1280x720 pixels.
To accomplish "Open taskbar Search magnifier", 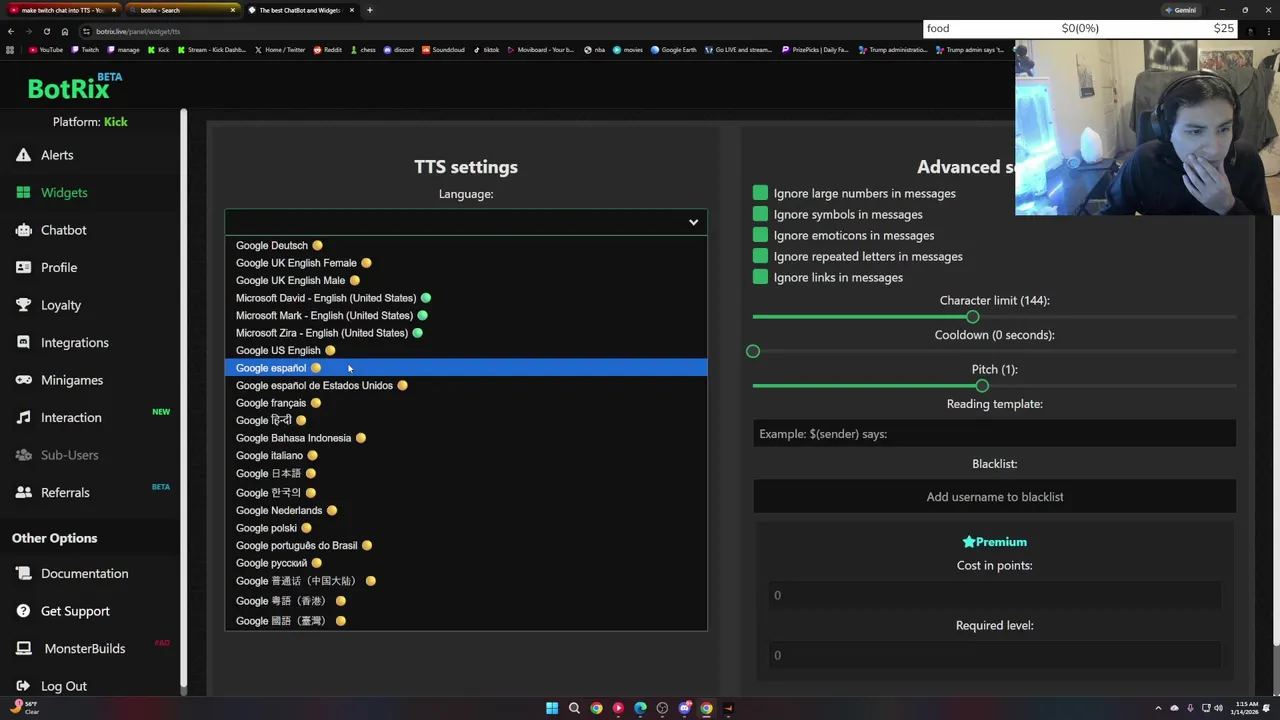I will (x=574, y=708).
